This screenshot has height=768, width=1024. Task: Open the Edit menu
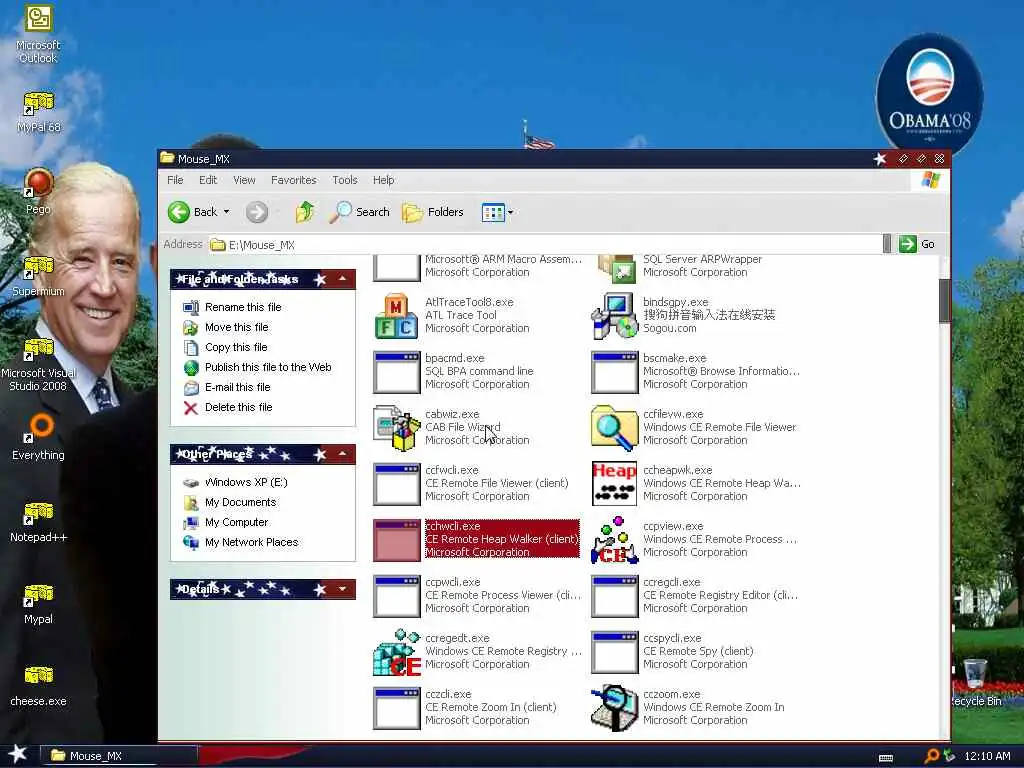point(208,180)
